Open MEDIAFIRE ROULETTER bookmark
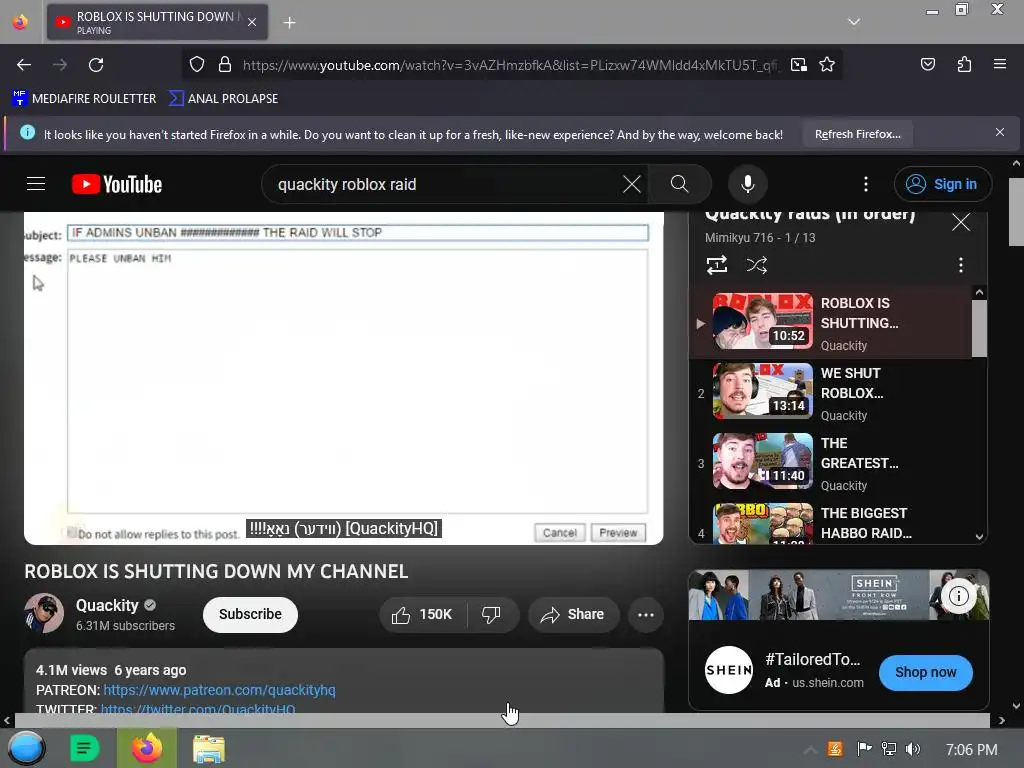The image size is (1024, 768). [84, 99]
